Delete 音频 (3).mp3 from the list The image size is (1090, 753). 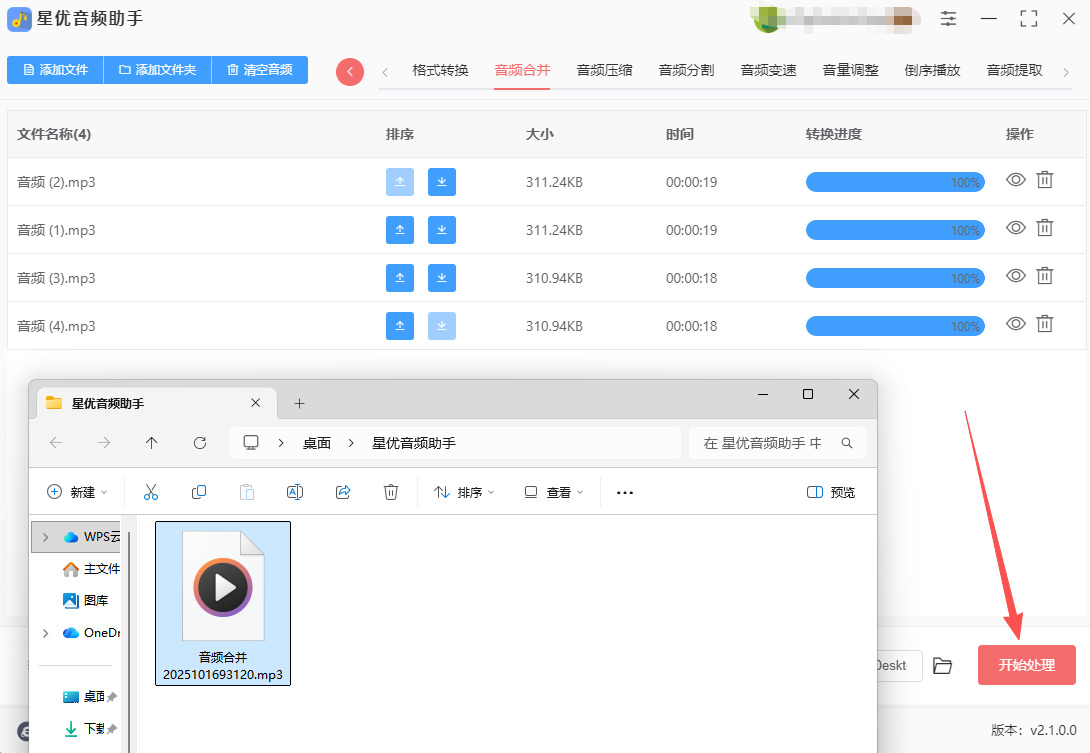[1045, 276]
